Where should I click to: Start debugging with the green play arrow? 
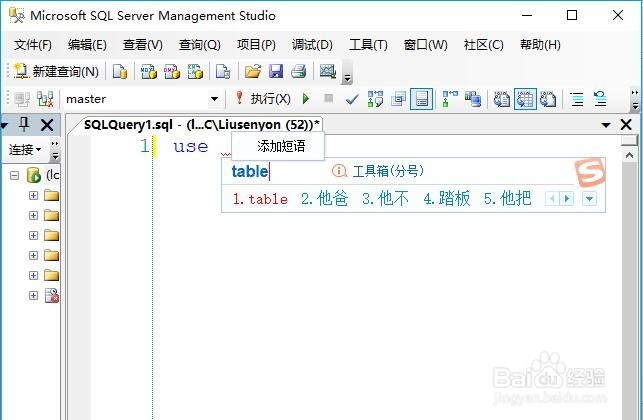coord(306,98)
